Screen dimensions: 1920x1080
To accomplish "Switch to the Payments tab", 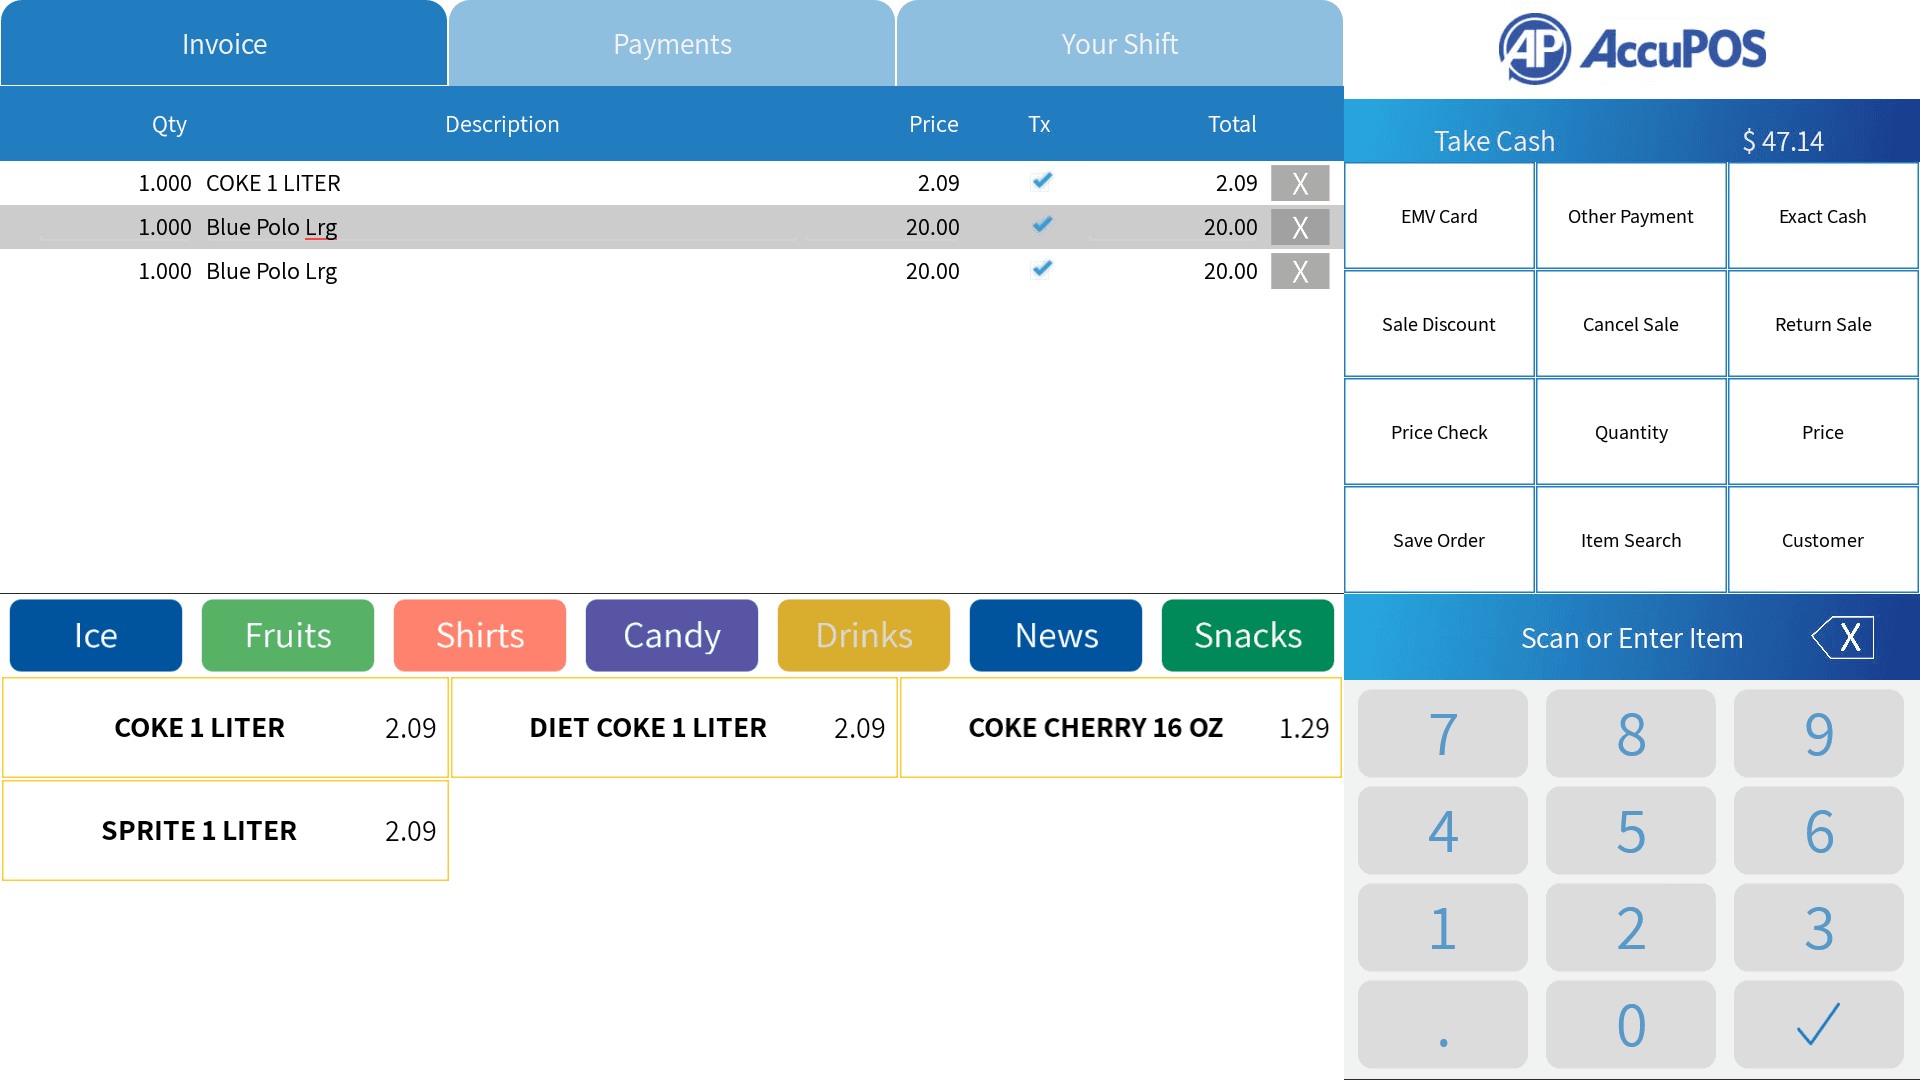I will 672,44.
